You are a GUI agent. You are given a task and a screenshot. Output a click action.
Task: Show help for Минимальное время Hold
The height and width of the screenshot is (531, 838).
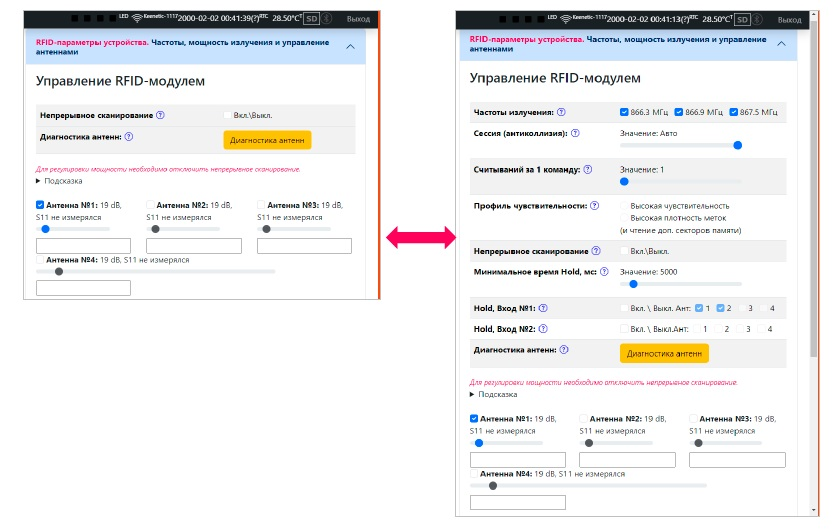[604, 271]
